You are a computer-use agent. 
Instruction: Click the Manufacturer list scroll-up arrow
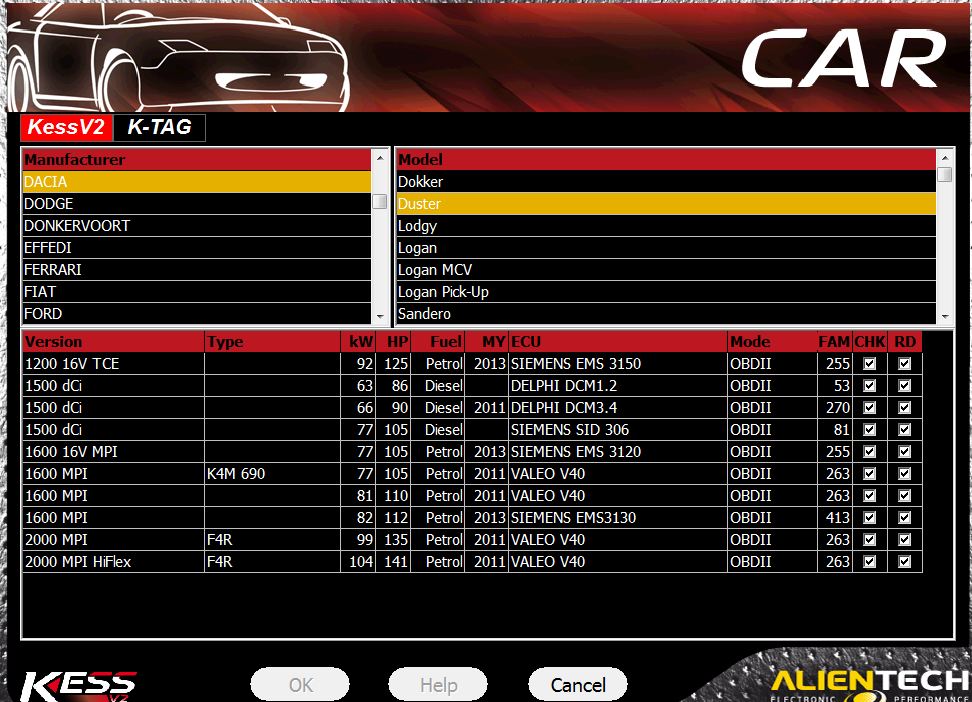(x=380, y=158)
